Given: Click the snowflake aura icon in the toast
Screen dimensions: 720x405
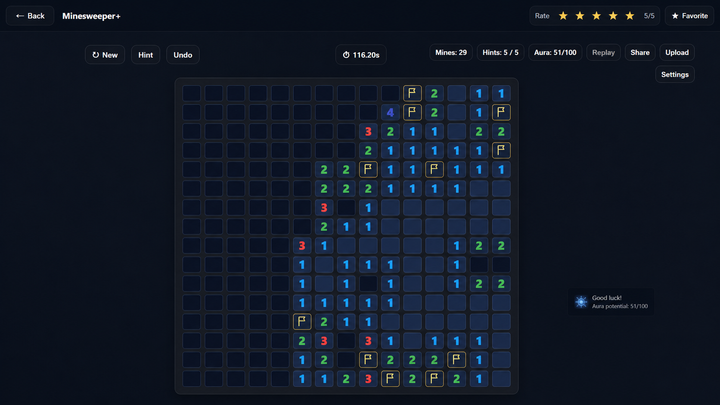Looking at the screenshot, I should point(581,302).
